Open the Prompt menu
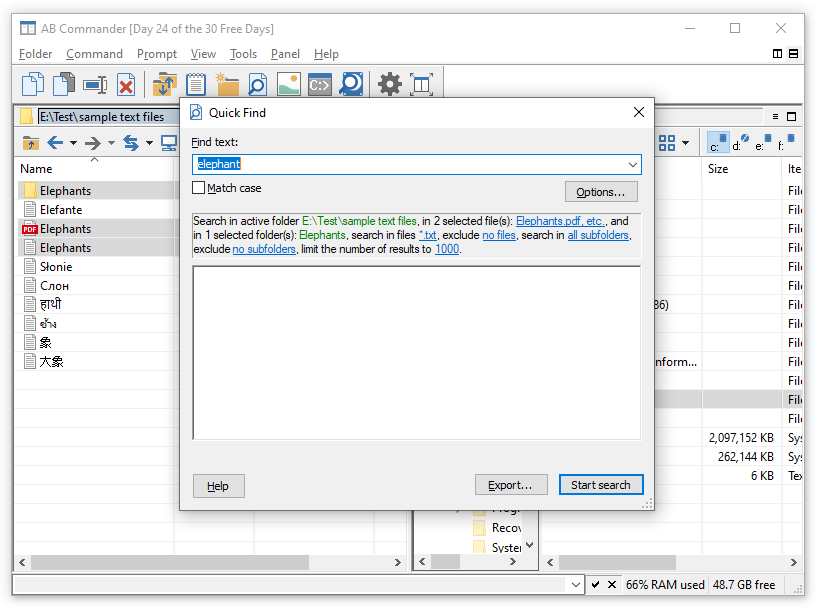The height and width of the screenshot is (611, 820). pyautogui.click(x=157, y=54)
